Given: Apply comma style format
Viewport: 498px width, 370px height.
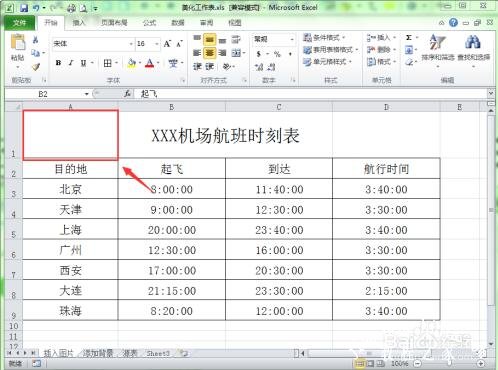Looking at the screenshot, I should pos(290,54).
